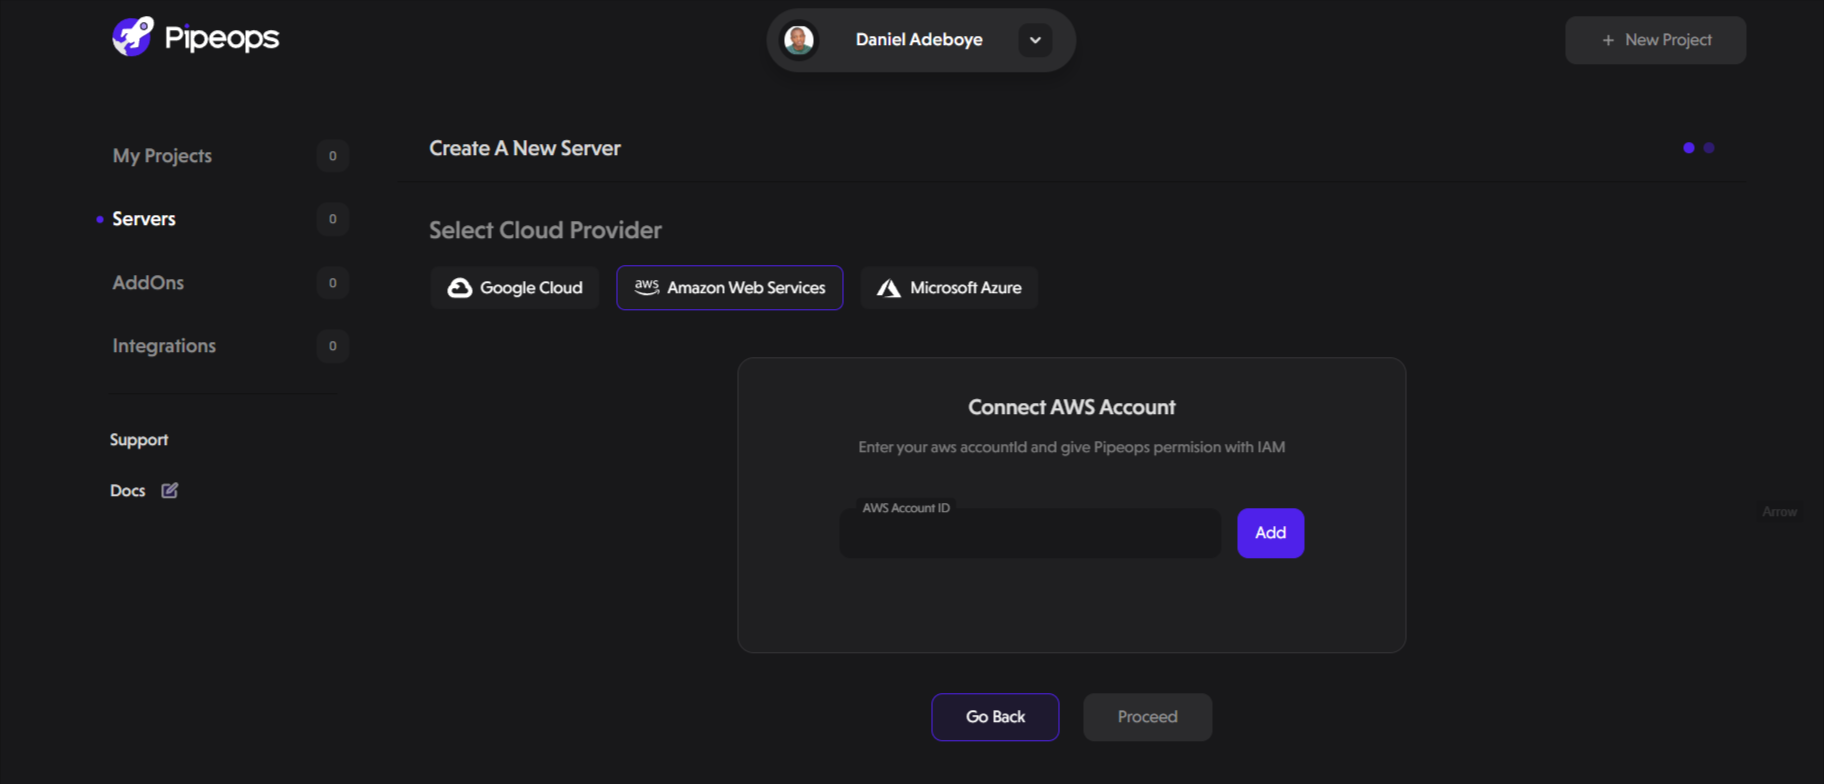Viewport: 1824px width, 784px height.
Task: Open the Docs link
Action: pyautogui.click(x=127, y=490)
